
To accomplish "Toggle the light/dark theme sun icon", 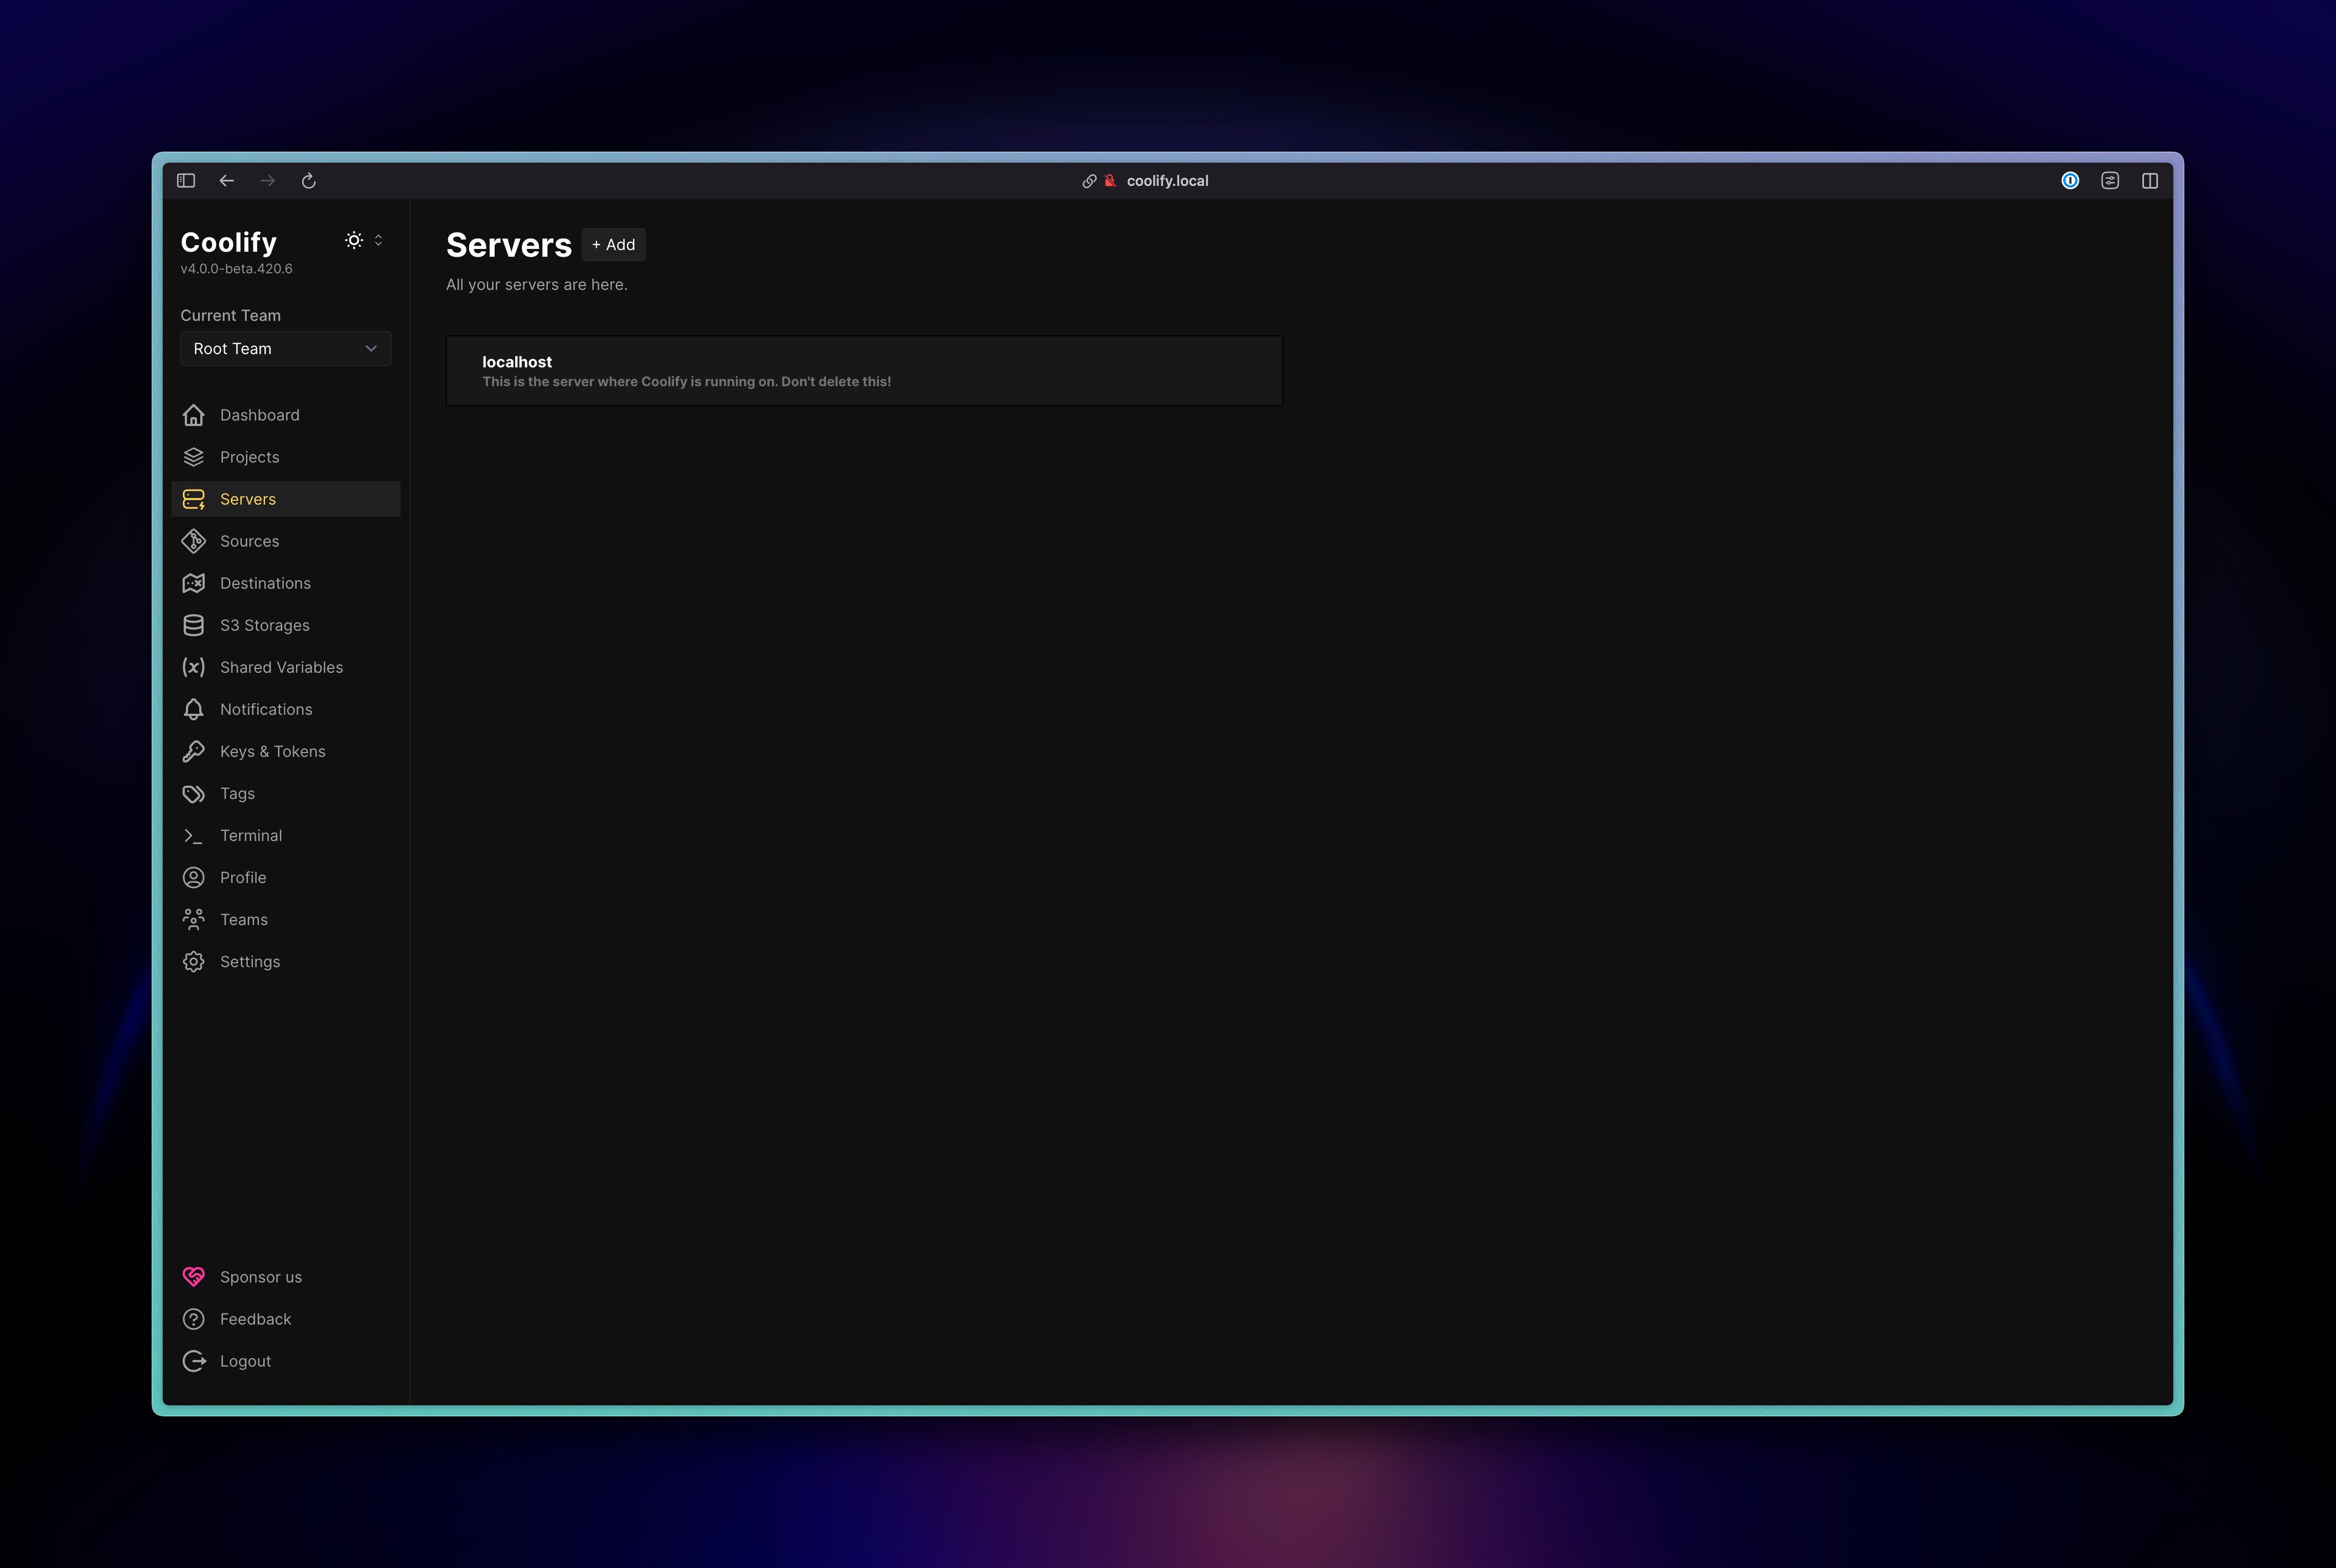I will tap(353, 240).
